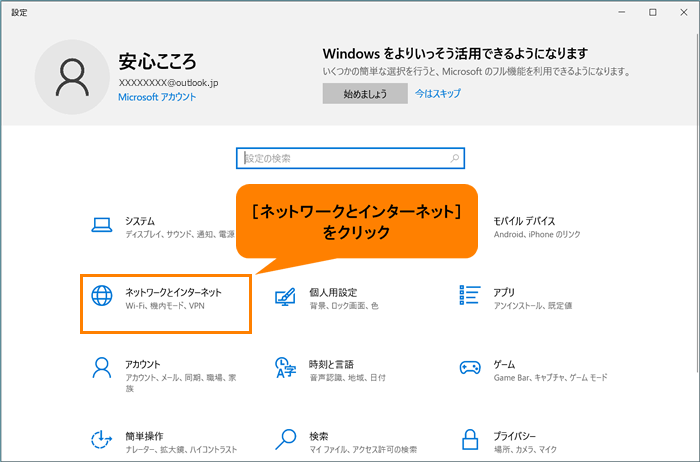Click the Android、iPhone のリンク description
The width and height of the screenshot is (700, 462).
537,234
